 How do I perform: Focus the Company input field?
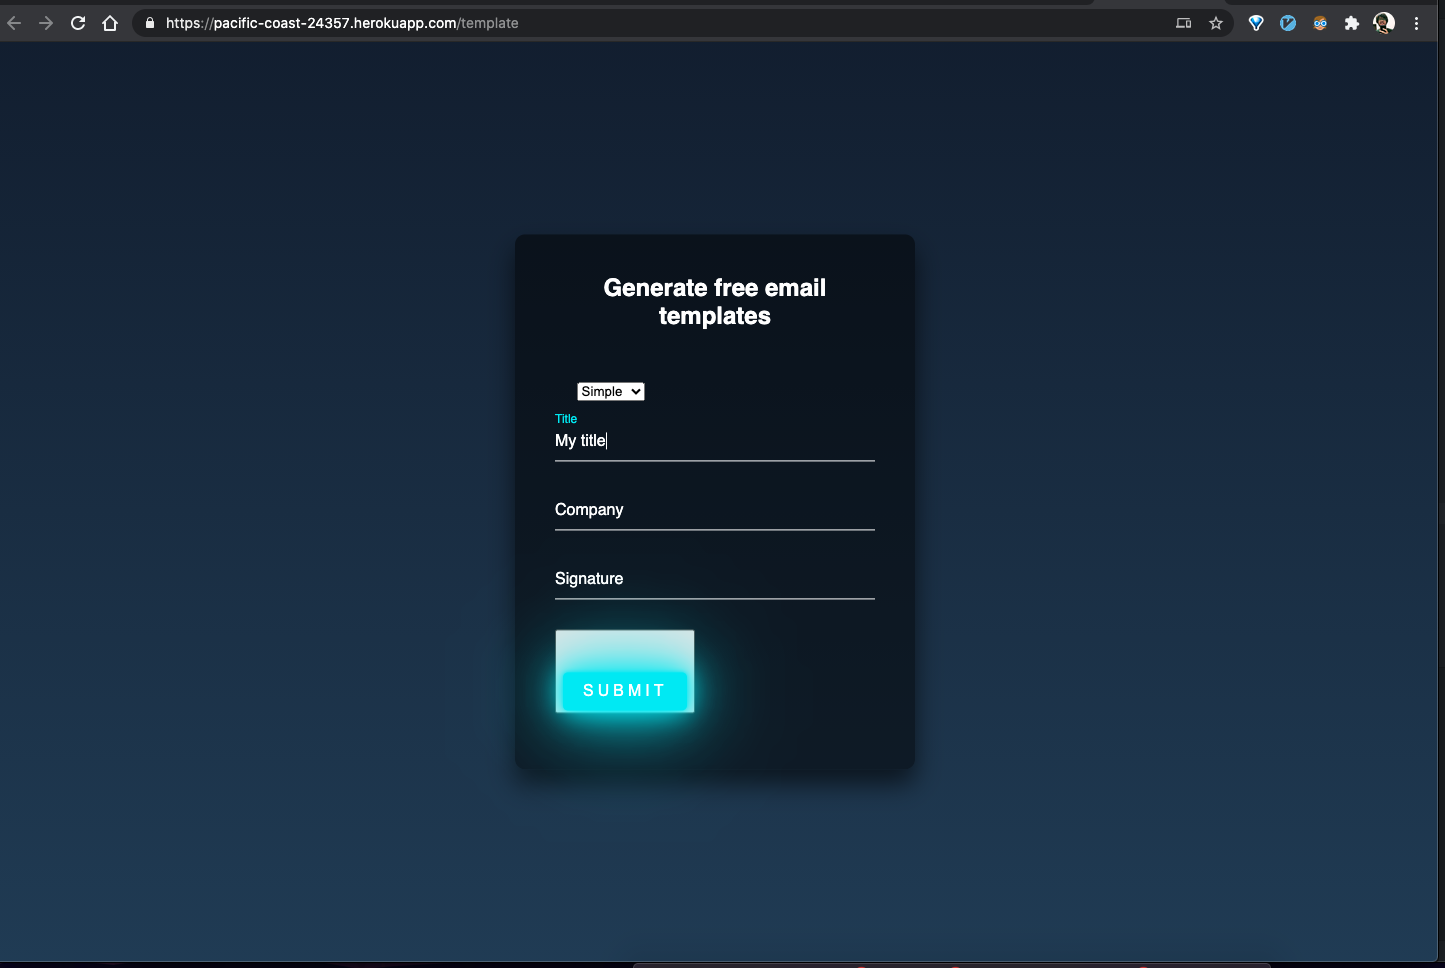point(715,510)
